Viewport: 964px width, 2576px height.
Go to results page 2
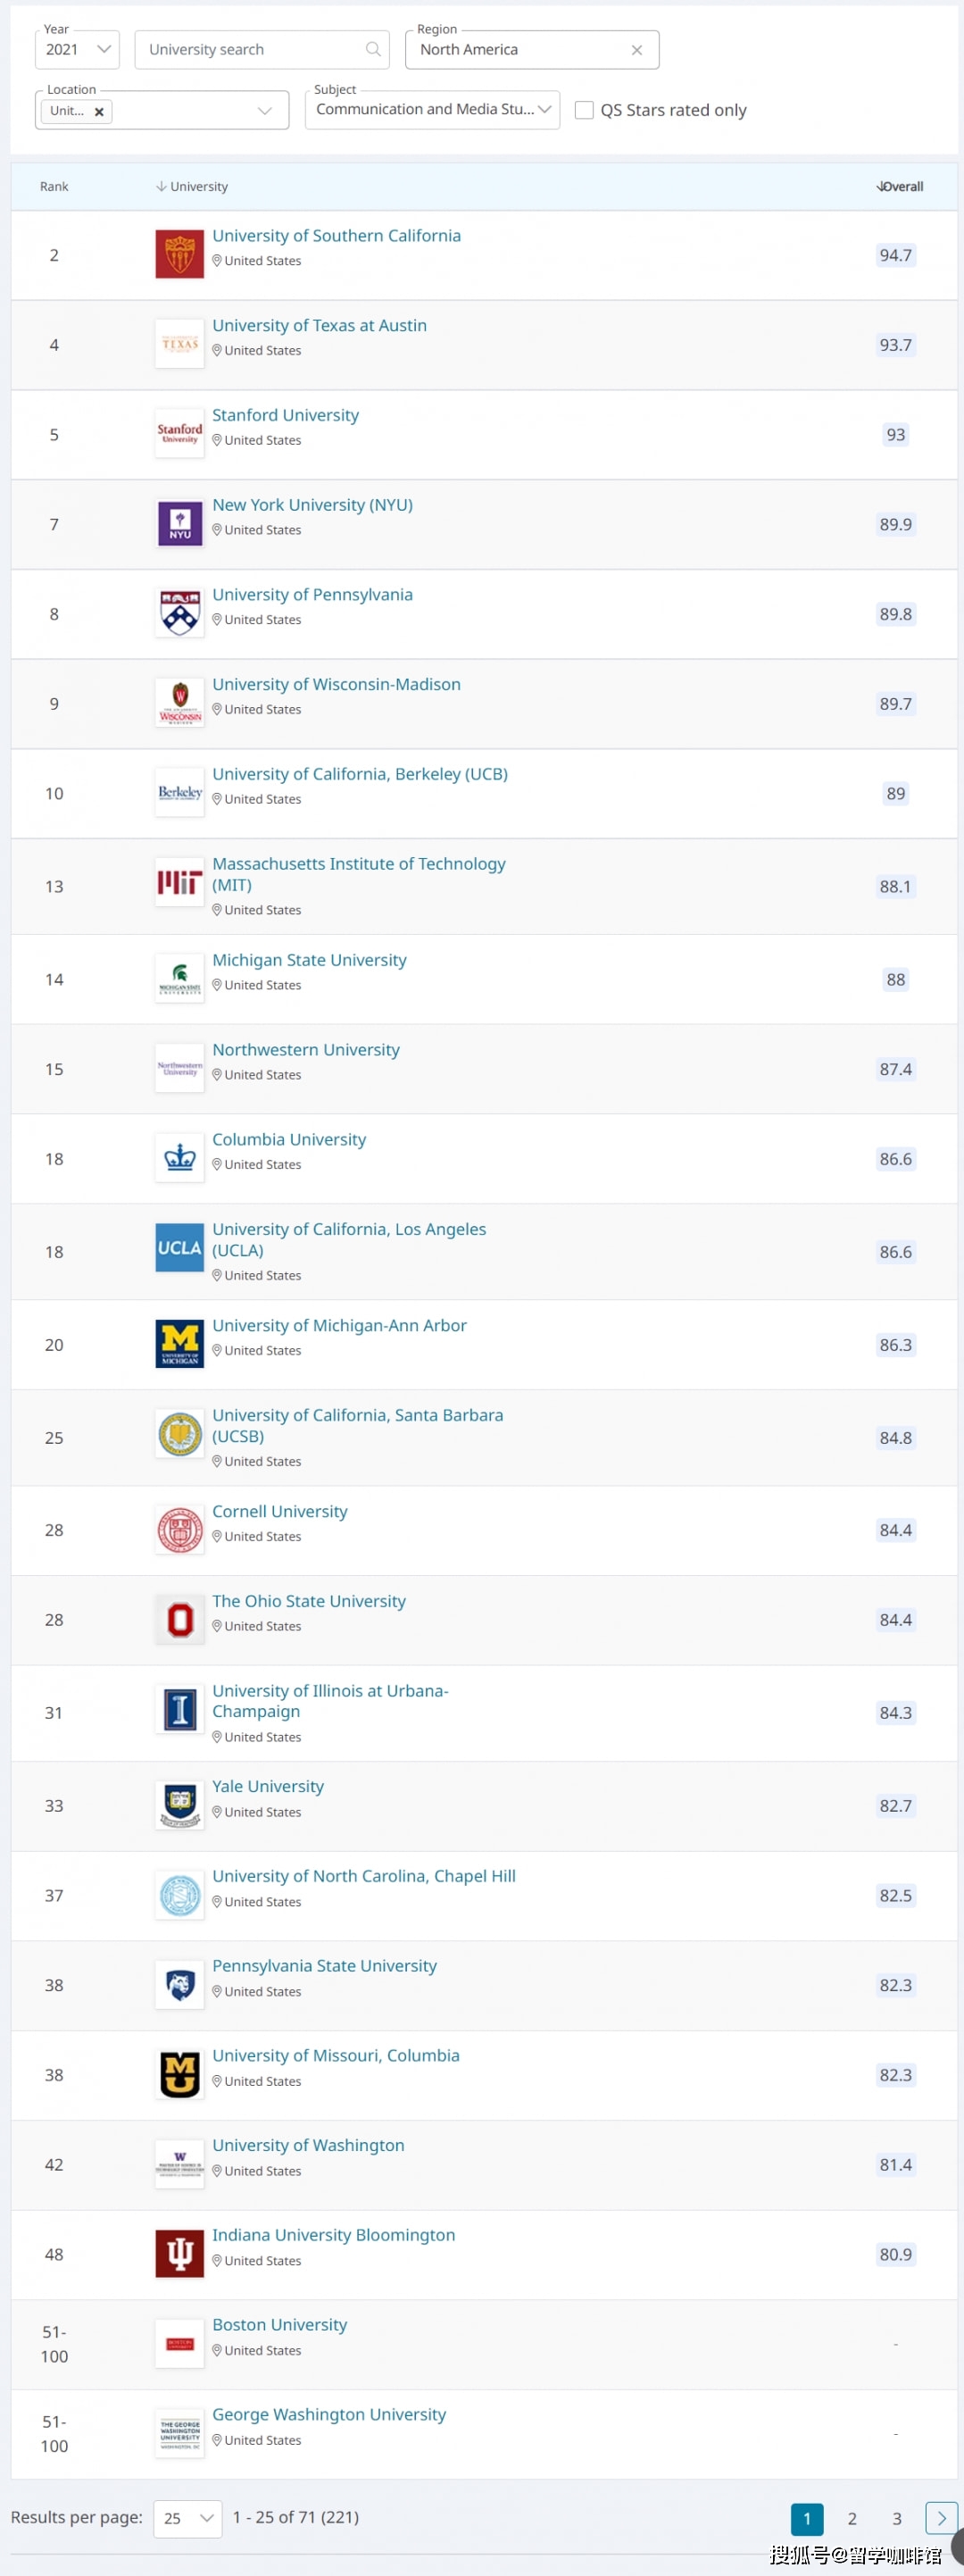click(x=852, y=2518)
